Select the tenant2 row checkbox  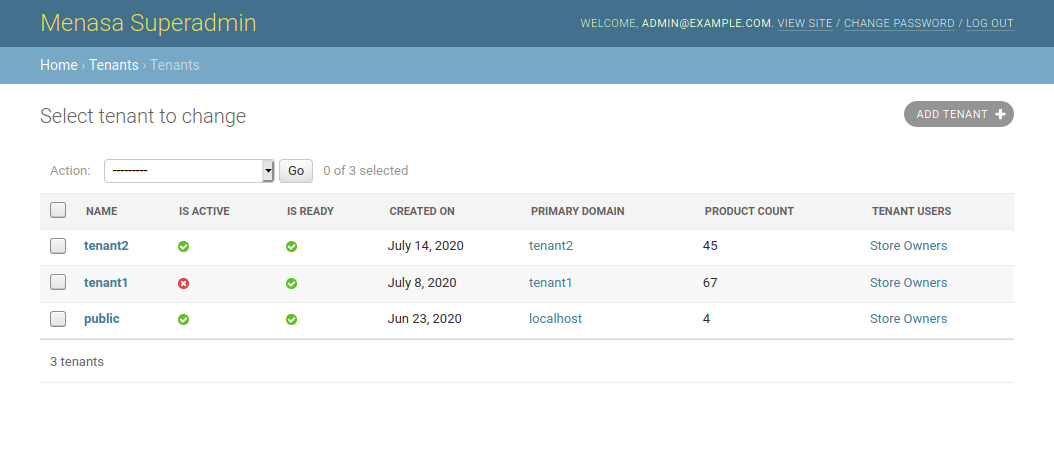58,245
